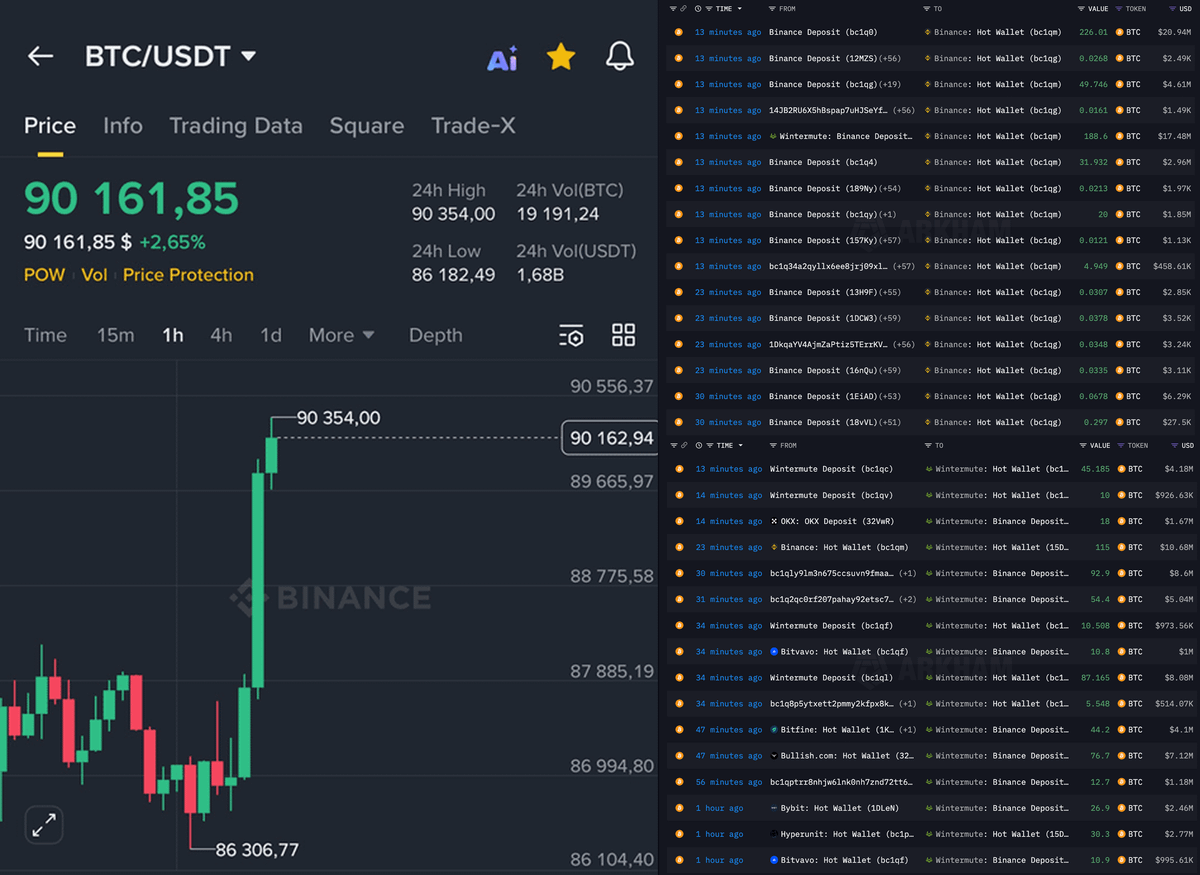Click TOKEN filter icon in Binance table
Screen dimensions: 1200x875
[x=1119, y=8]
